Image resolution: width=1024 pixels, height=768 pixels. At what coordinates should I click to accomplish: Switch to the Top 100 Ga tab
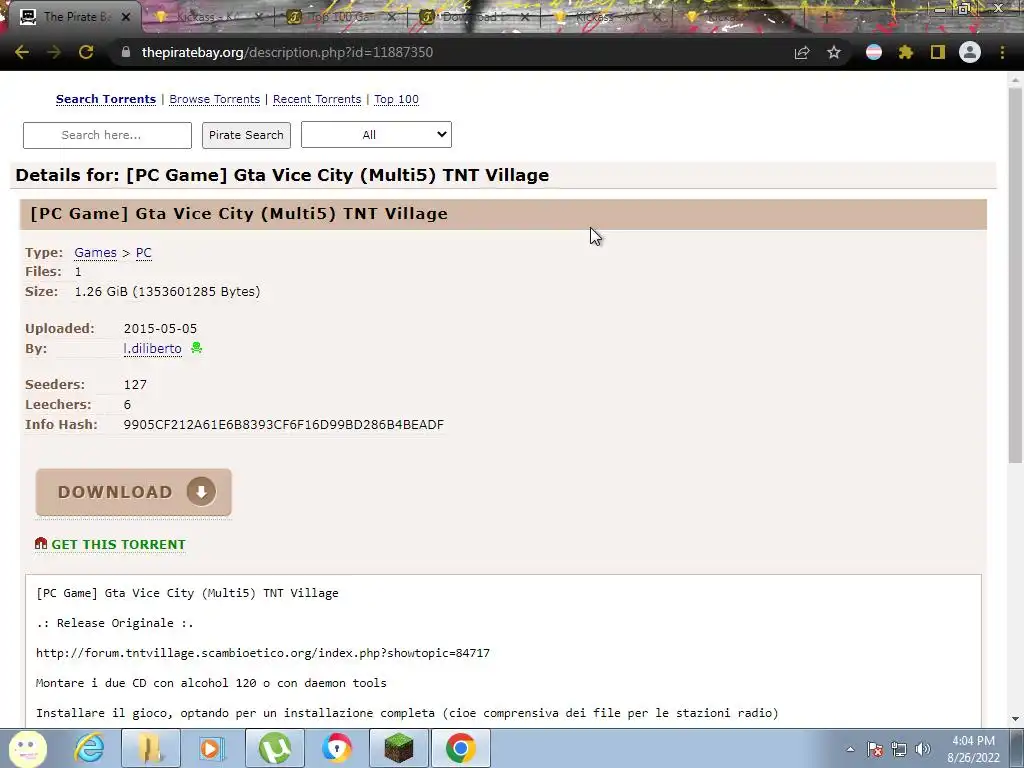[x=340, y=17]
